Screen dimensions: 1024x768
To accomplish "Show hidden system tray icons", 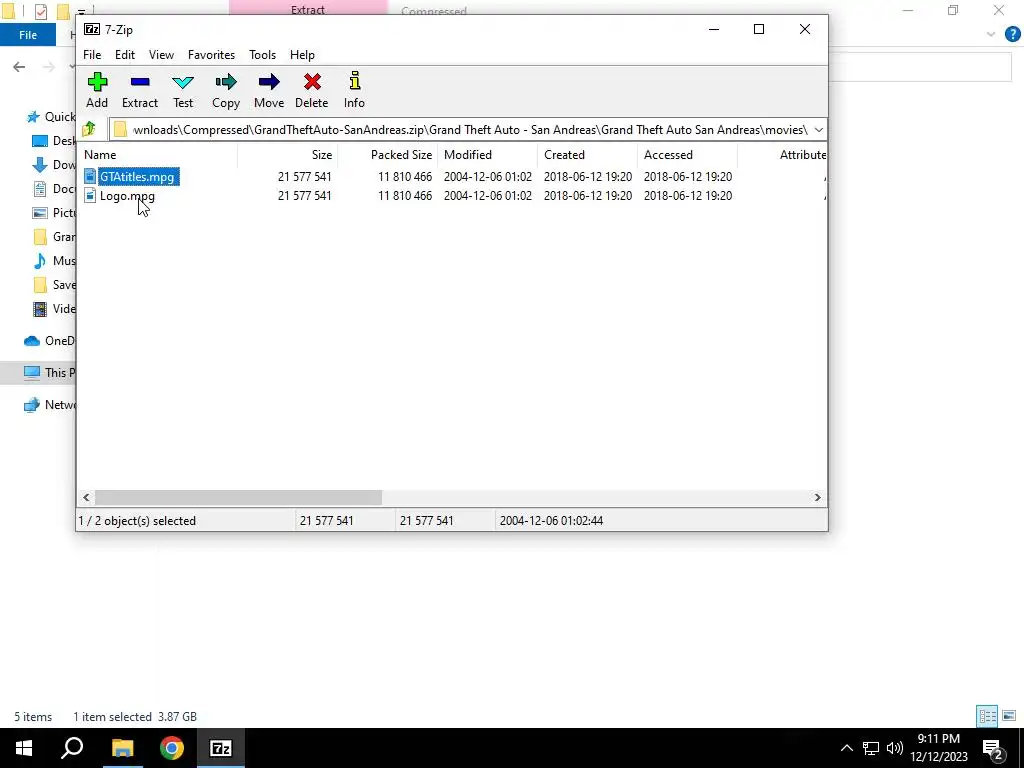I will click(846, 748).
